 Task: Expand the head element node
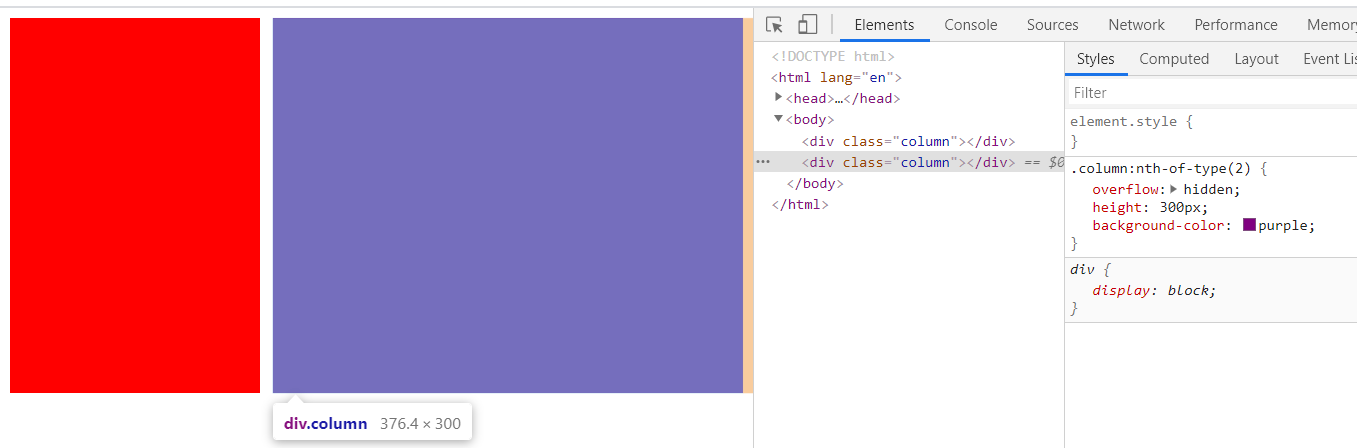point(779,98)
